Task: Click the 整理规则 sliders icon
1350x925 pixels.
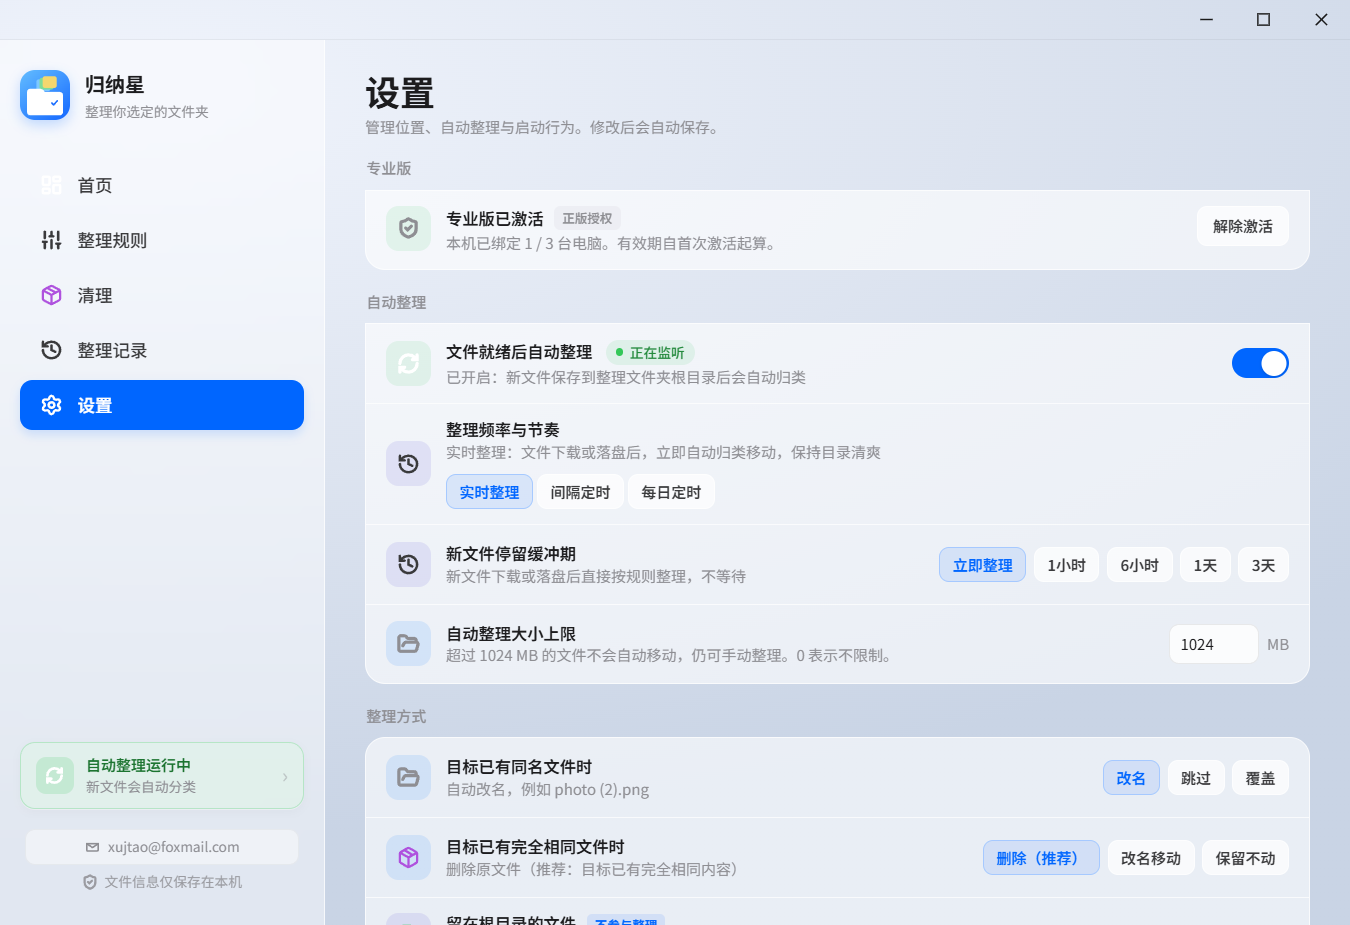Action: 51,240
